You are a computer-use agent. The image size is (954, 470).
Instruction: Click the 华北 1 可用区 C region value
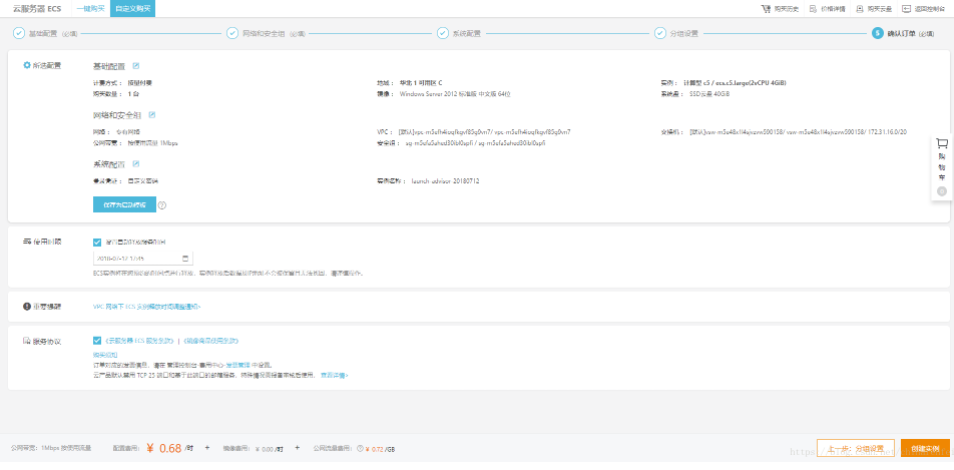pyautogui.click(x=420, y=82)
